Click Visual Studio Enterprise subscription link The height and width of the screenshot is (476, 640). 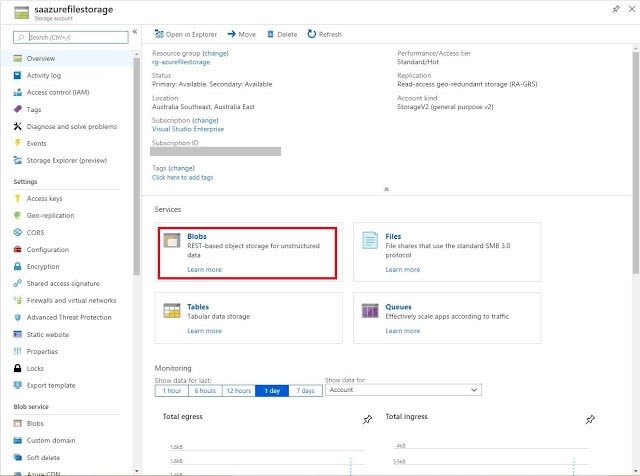tap(188, 129)
